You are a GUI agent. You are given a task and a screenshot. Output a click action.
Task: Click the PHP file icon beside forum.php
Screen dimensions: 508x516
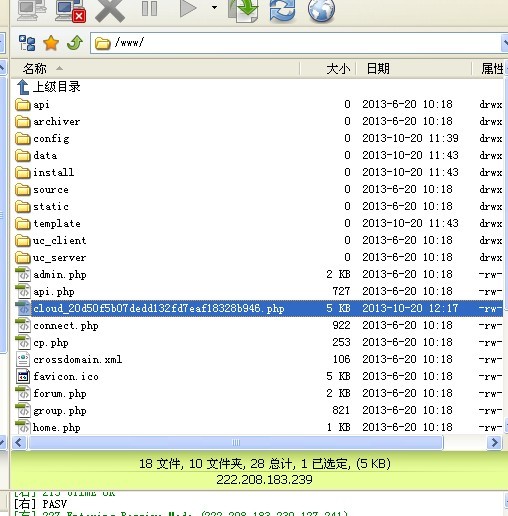23,393
